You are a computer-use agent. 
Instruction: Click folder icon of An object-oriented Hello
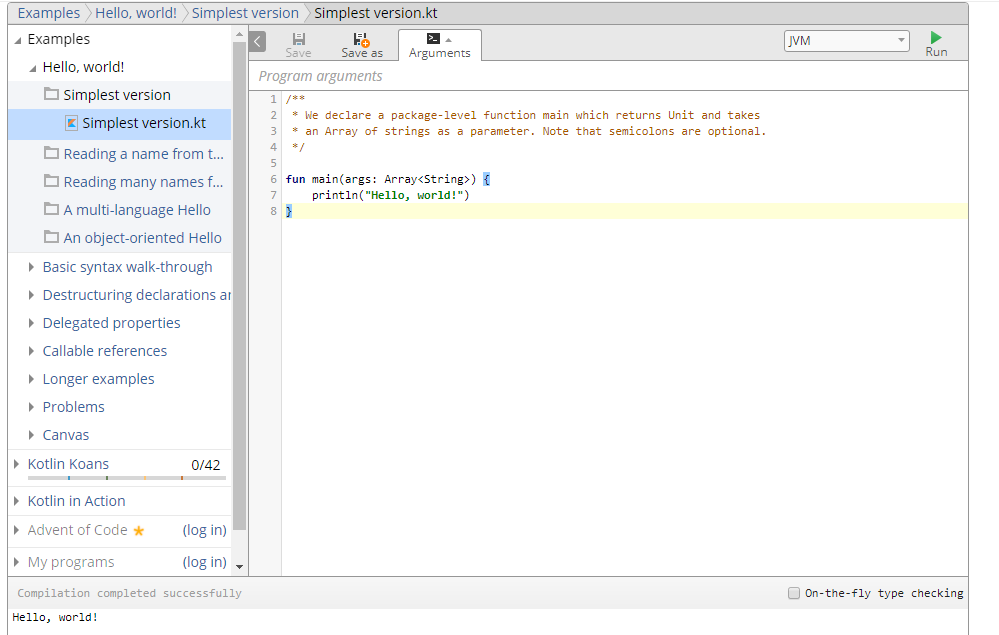[51, 237]
